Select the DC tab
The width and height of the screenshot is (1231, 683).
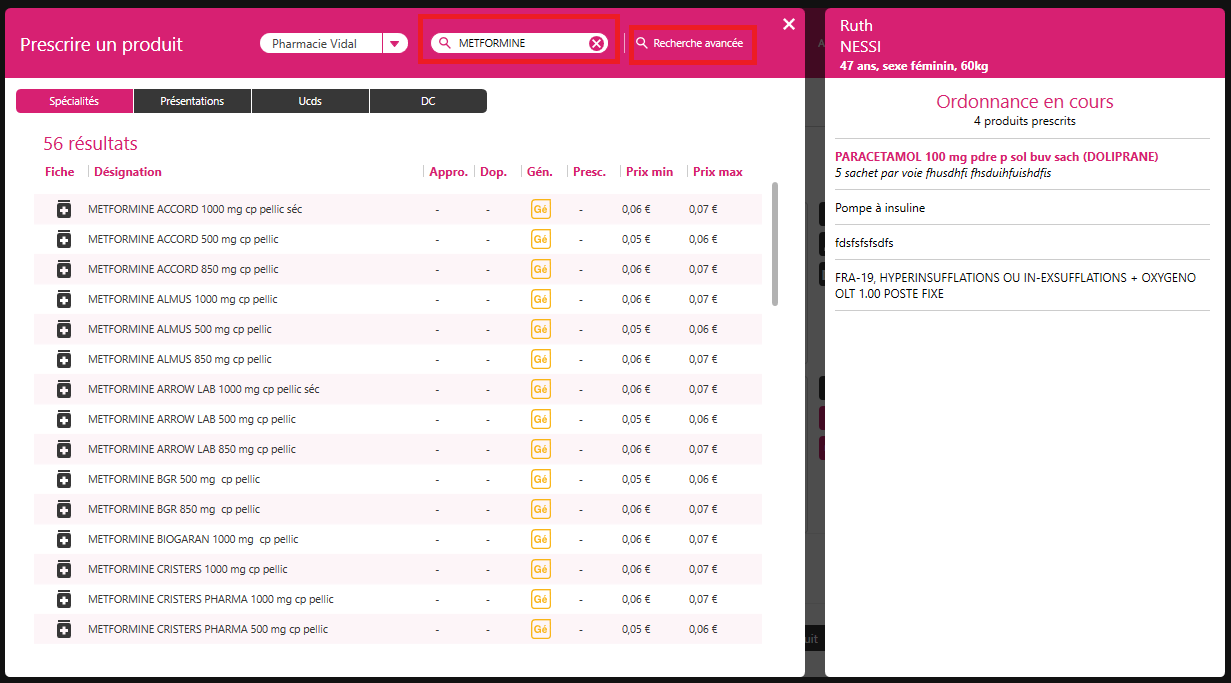[x=428, y=101]
